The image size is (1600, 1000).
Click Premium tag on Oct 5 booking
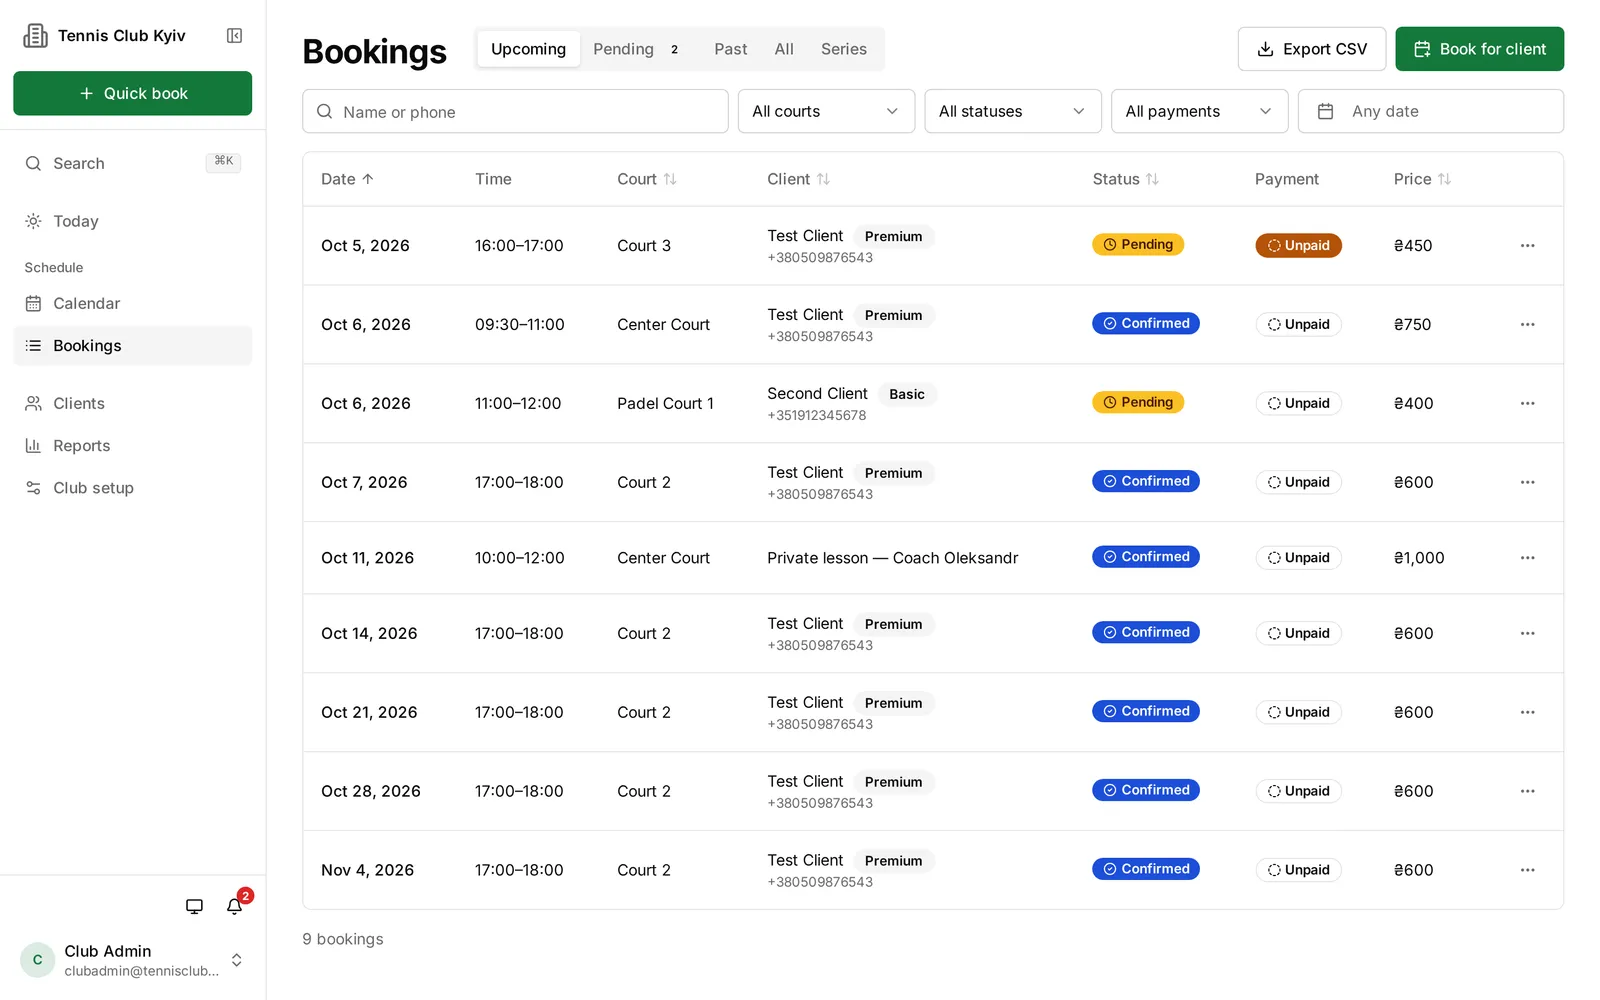pyautogui.click(x=893, y=237)
